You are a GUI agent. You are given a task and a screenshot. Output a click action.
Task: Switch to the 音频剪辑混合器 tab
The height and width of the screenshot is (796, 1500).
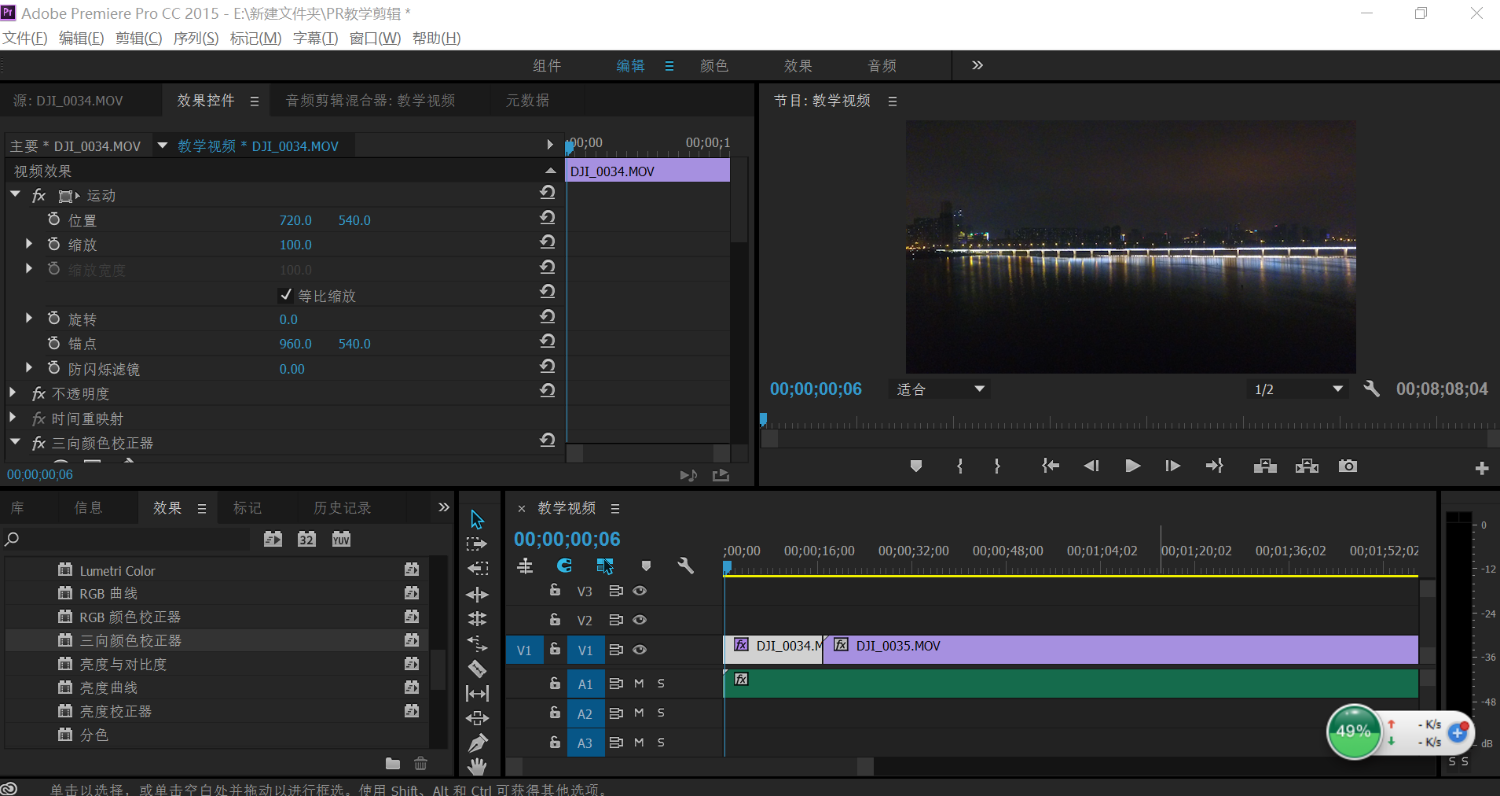coord(370,100)
